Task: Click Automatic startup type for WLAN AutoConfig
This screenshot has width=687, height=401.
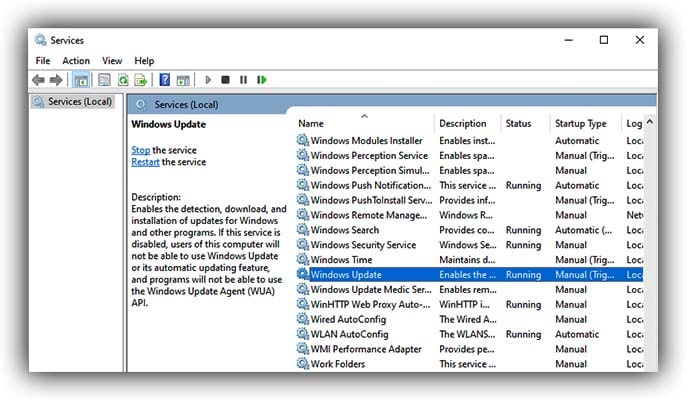Action: [577, 334]
